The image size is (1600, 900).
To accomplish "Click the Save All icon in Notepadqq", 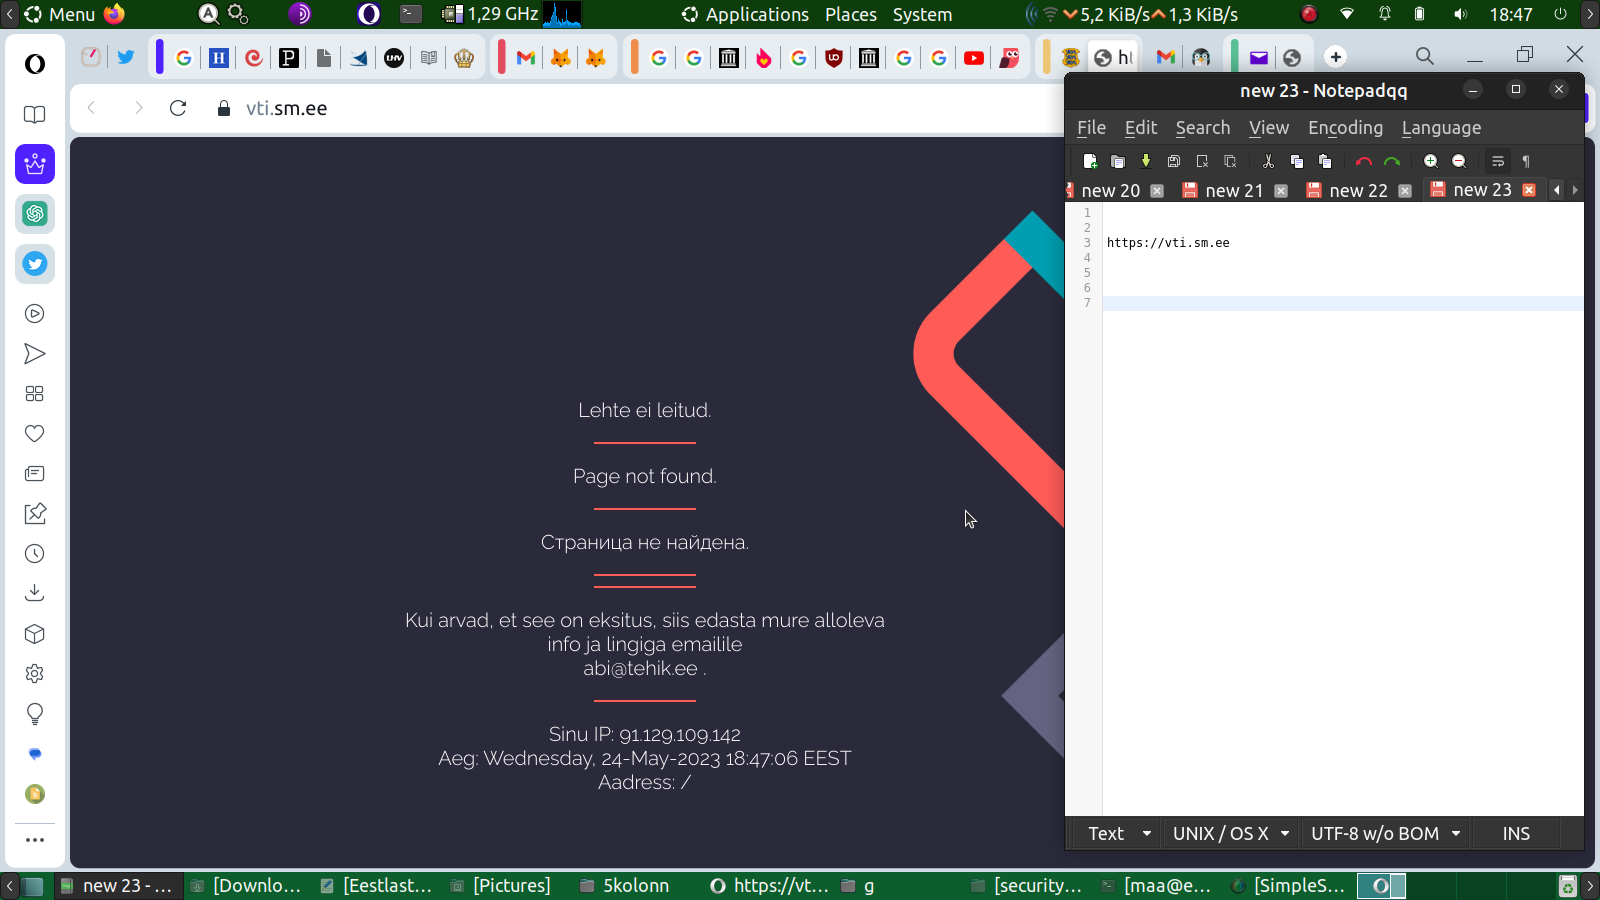I will click(x=1174, y=161).
